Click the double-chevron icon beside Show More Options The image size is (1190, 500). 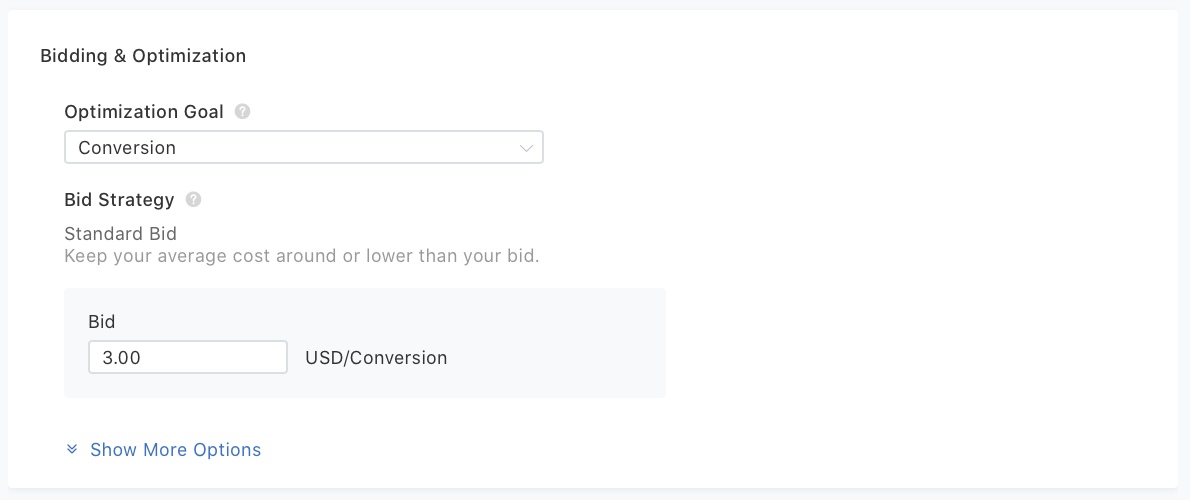(x=72, y=450)
